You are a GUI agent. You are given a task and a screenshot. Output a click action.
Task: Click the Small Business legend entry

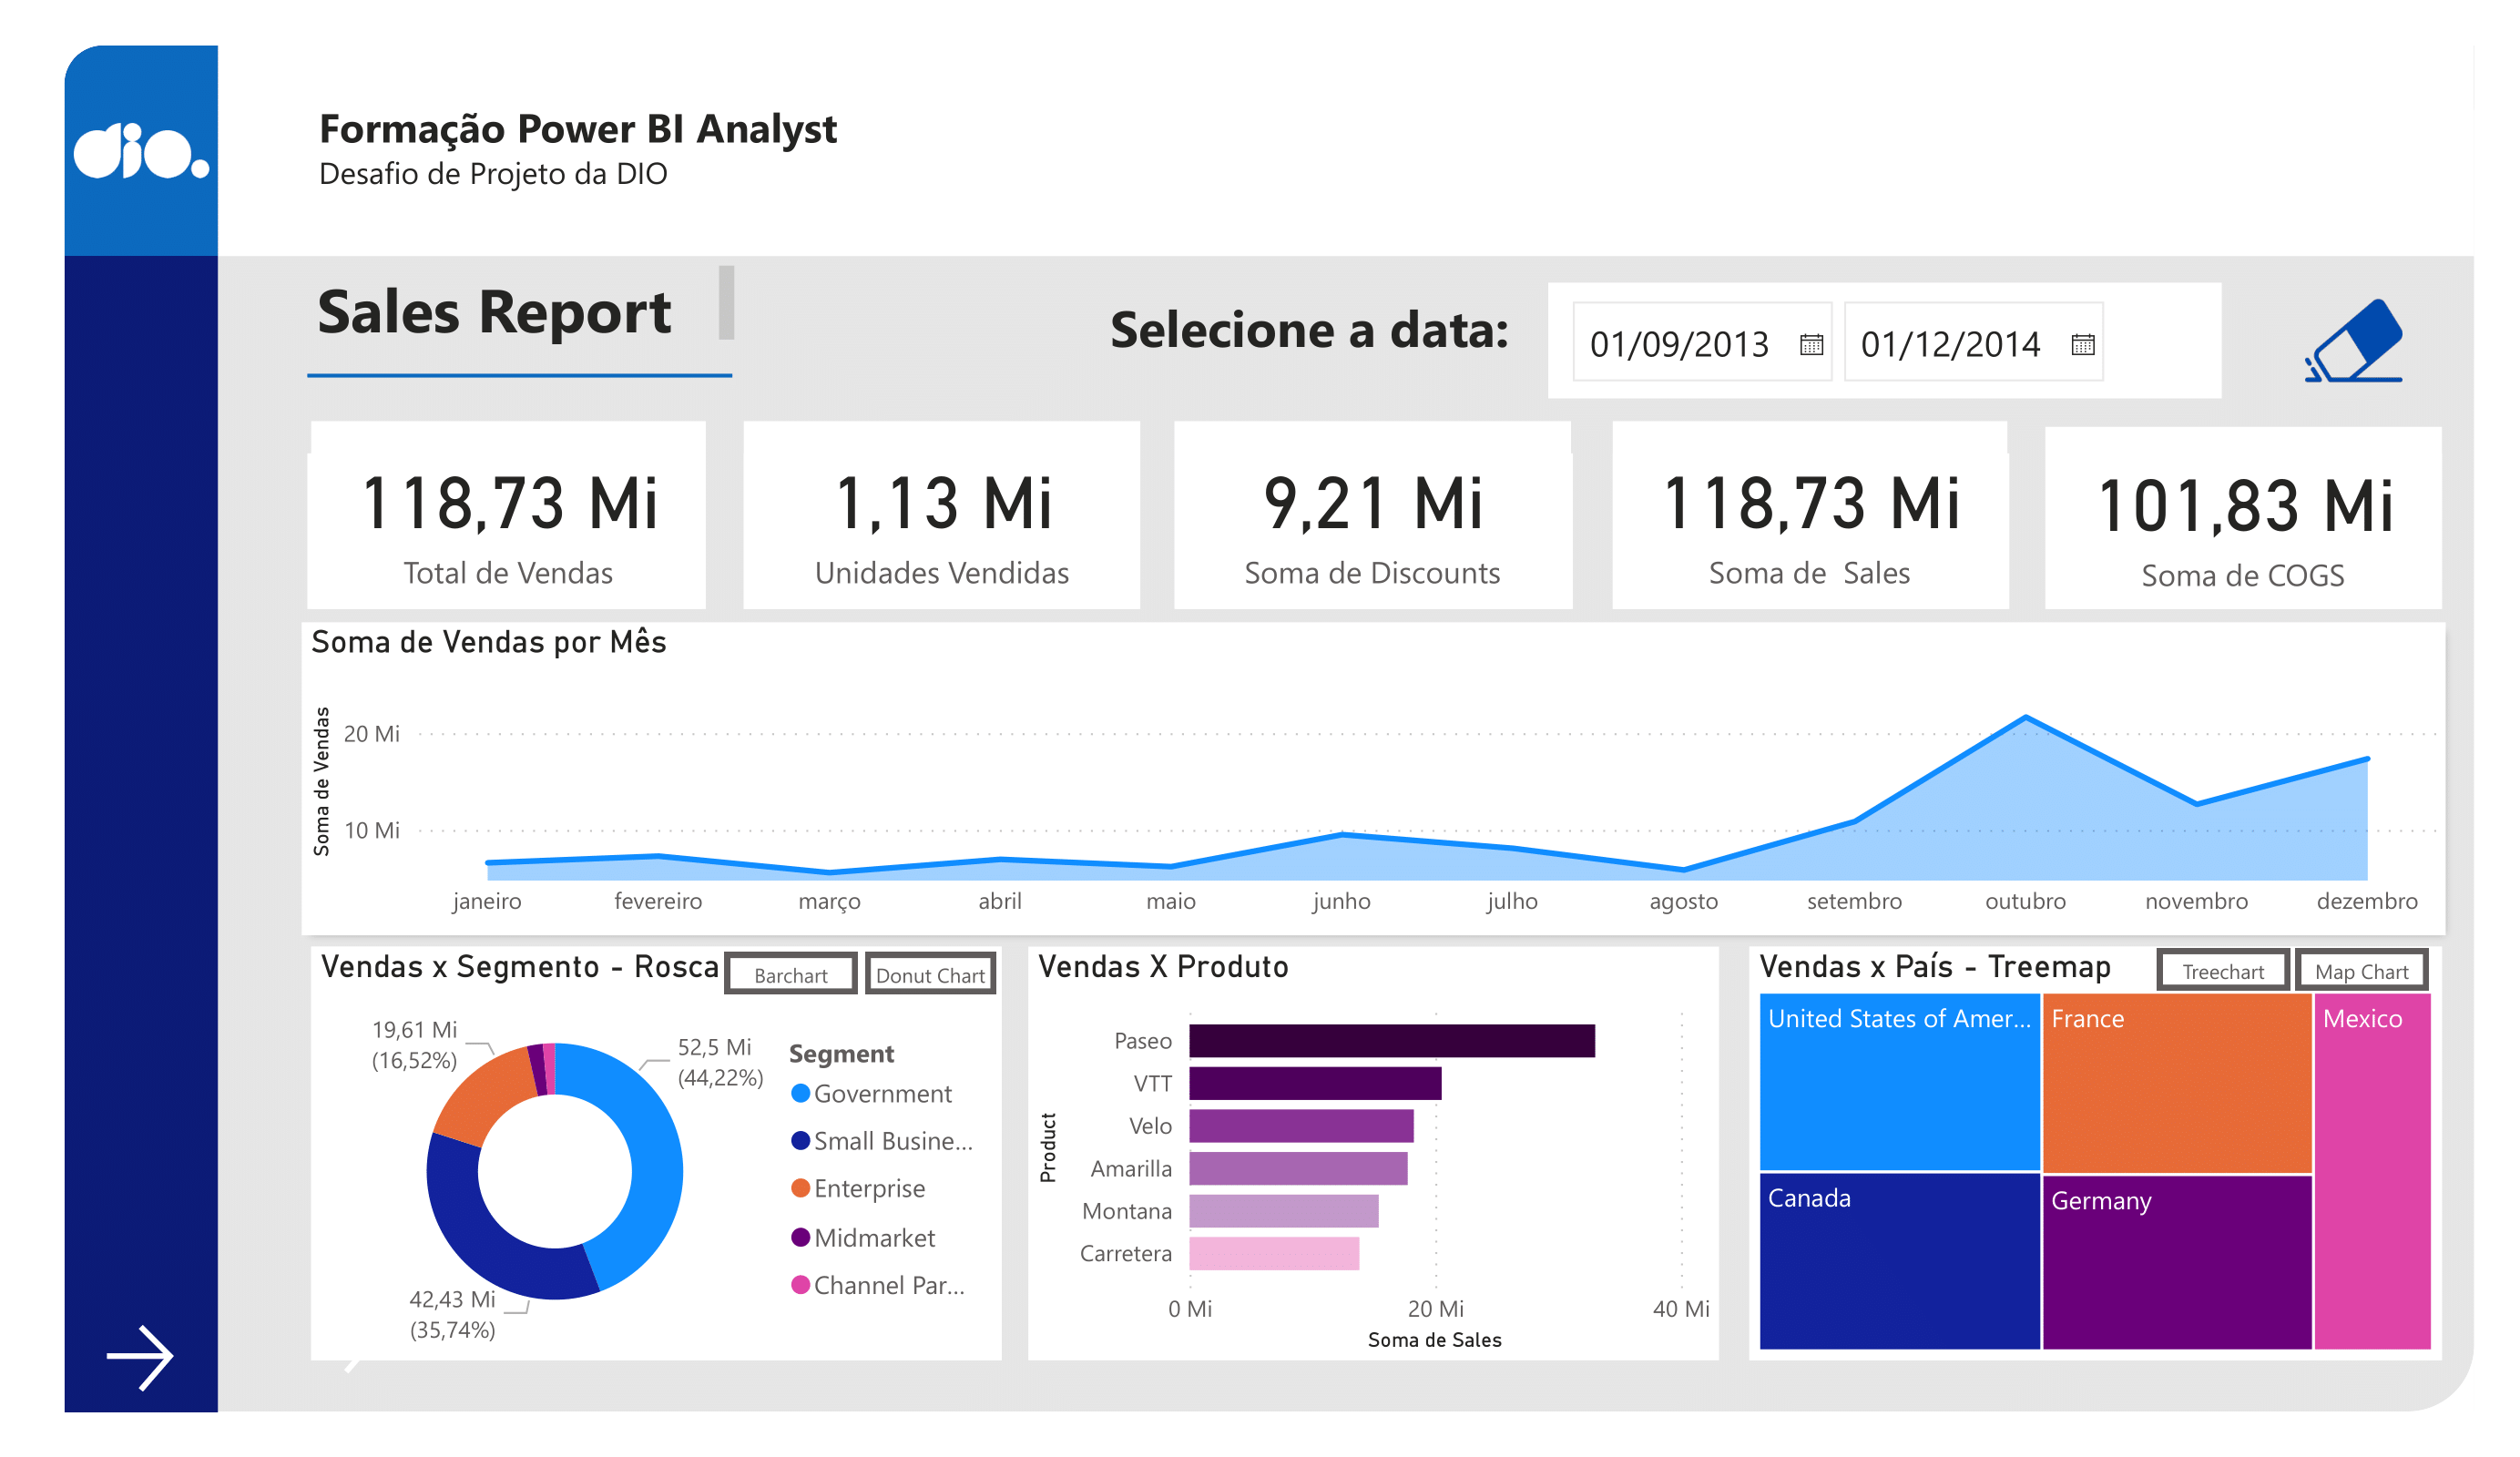pyautogui.click(x=892, y=1141)
